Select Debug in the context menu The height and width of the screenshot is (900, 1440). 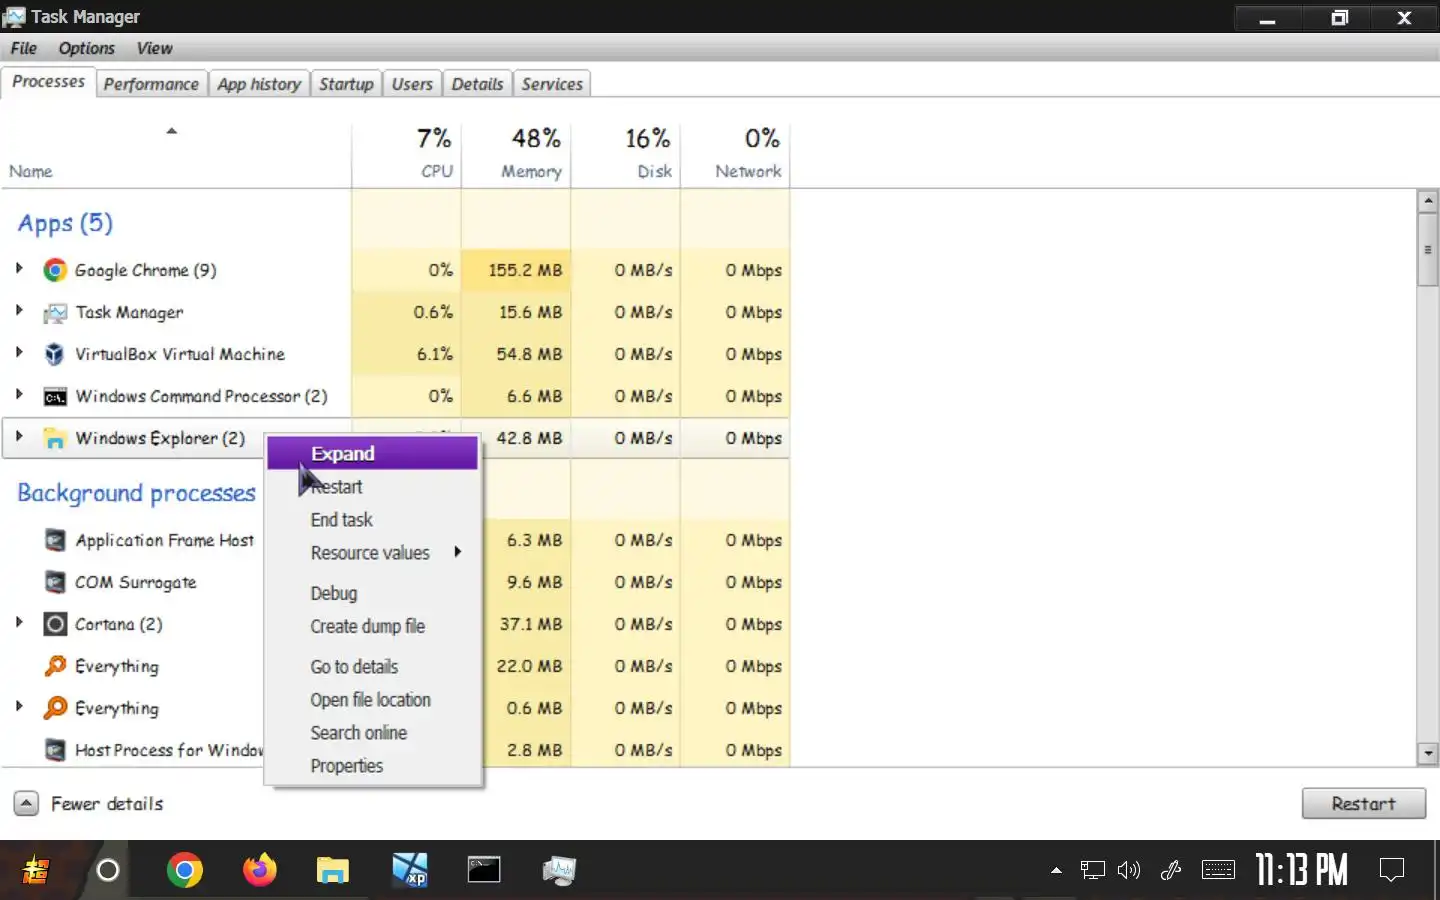point(373,593)
